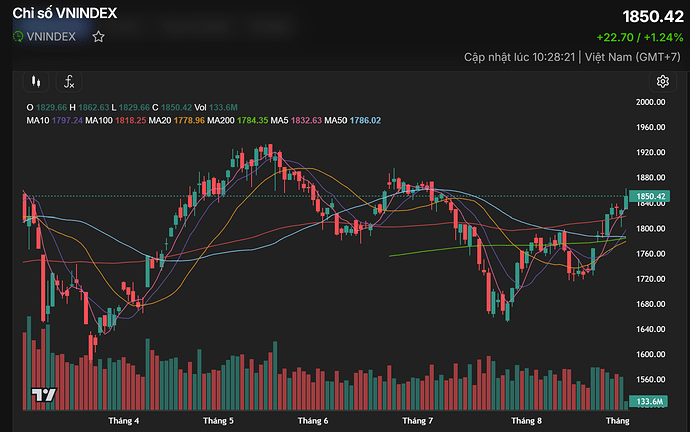Click the 1850.42 index value at top right
The image size is (690, 432).
click(653, 17)
